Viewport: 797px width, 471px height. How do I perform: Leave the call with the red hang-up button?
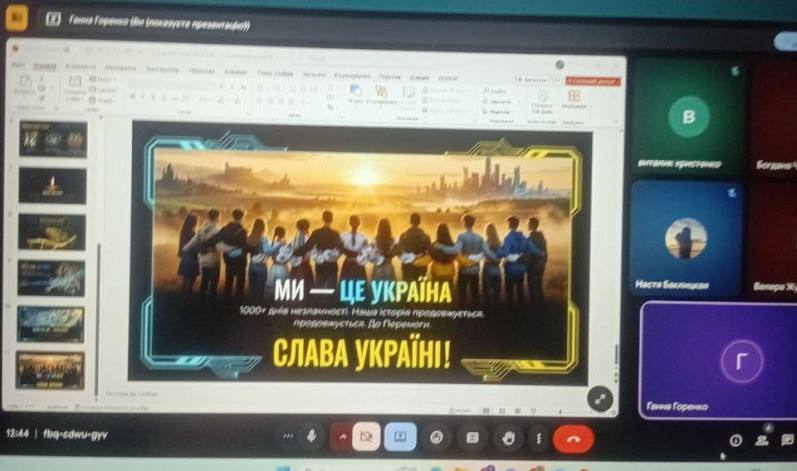tap(573, 439)
